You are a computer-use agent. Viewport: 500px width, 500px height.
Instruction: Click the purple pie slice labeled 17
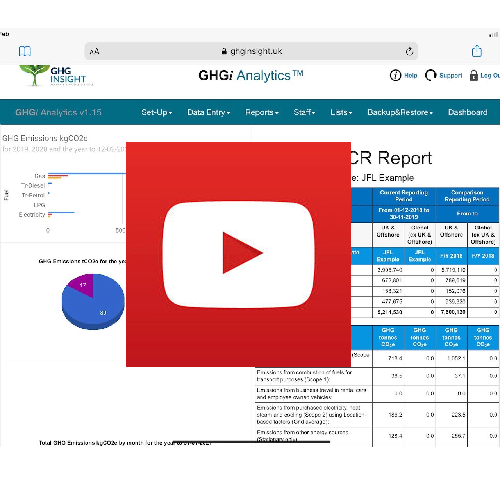point(82,285)
